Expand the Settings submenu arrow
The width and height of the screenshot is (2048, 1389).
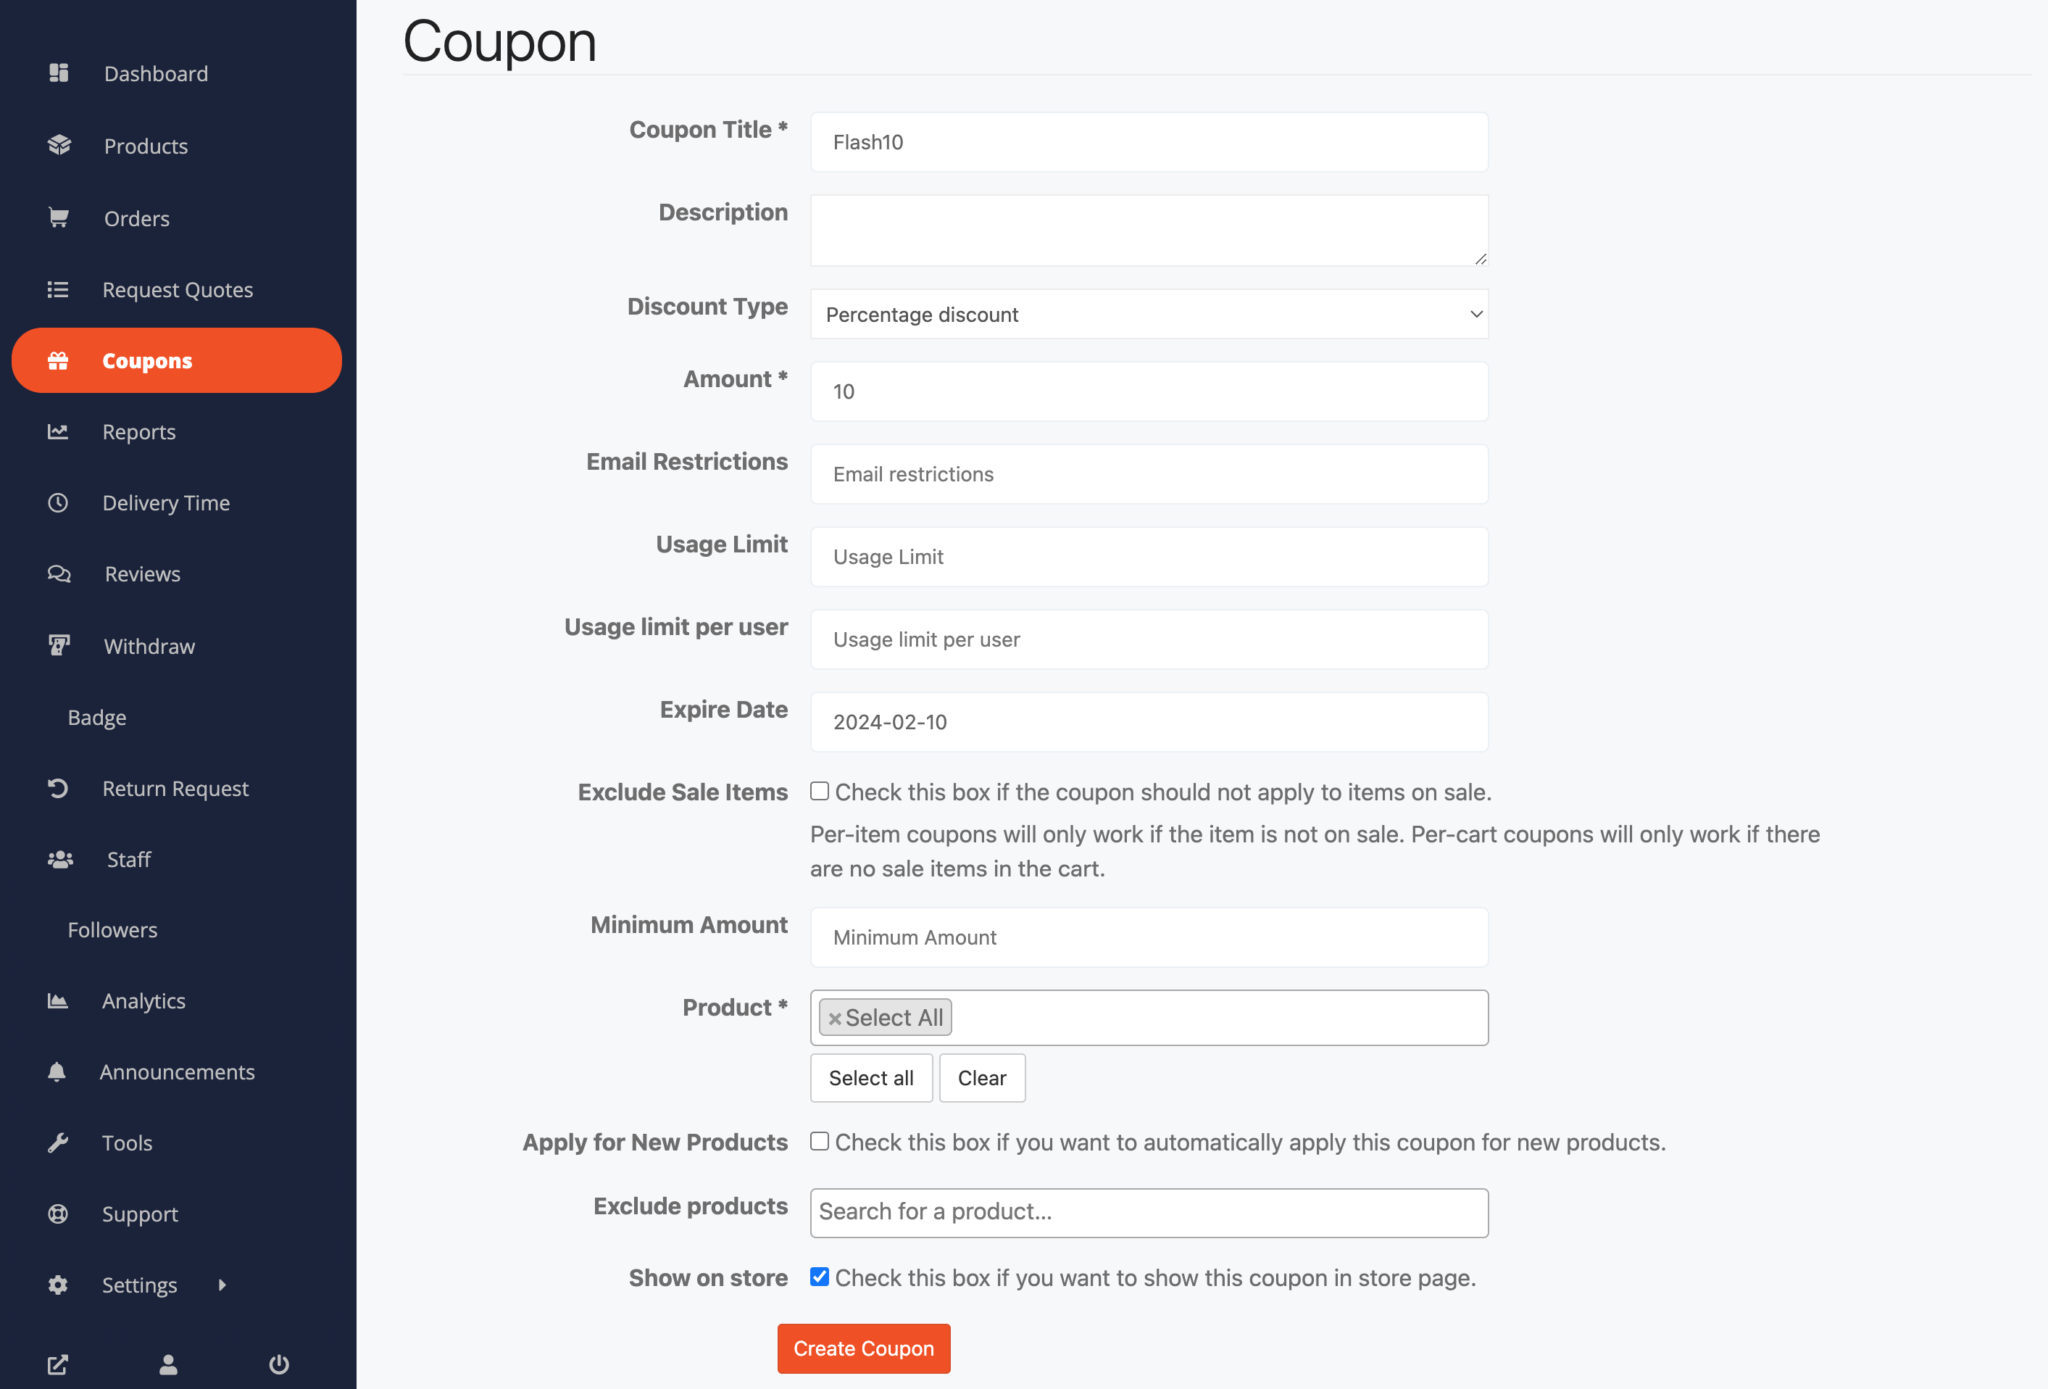(222, 1285)
